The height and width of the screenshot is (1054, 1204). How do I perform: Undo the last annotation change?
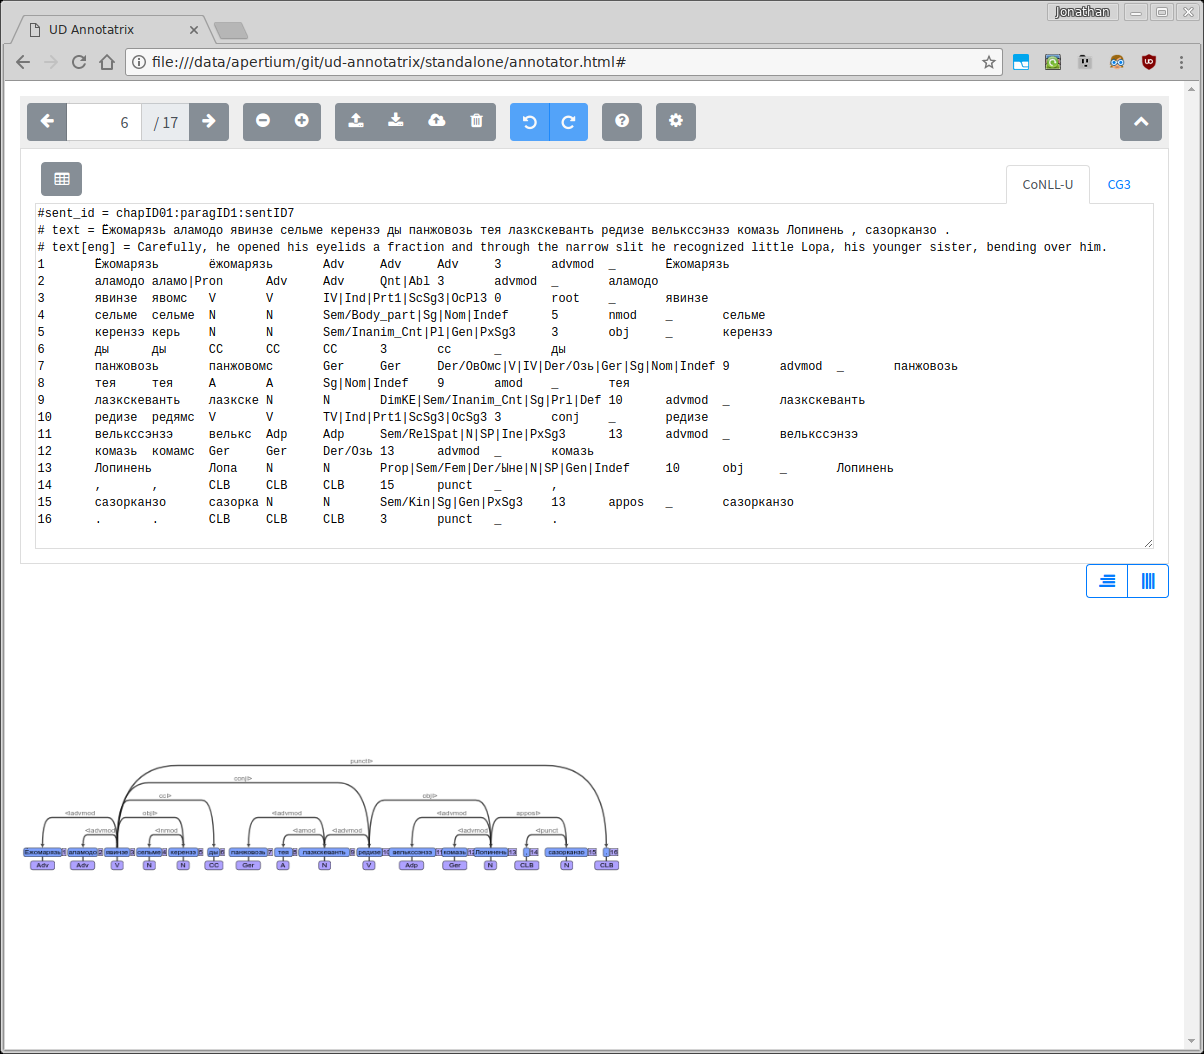click(530, 121)
